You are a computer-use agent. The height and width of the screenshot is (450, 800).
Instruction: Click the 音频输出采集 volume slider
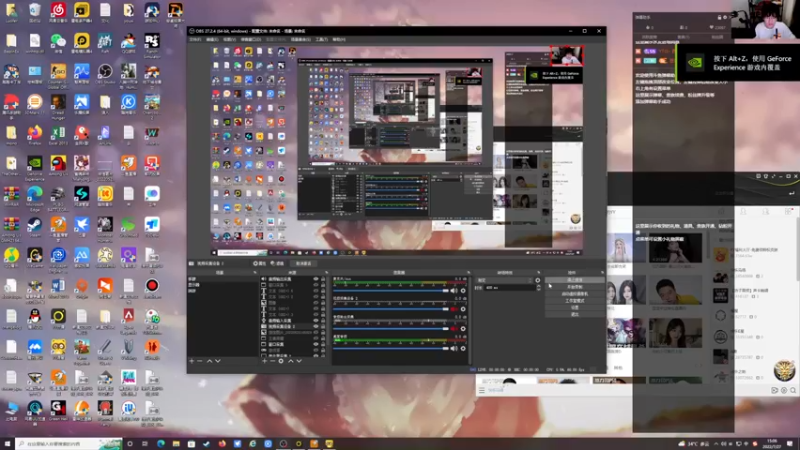pos(391,329)
